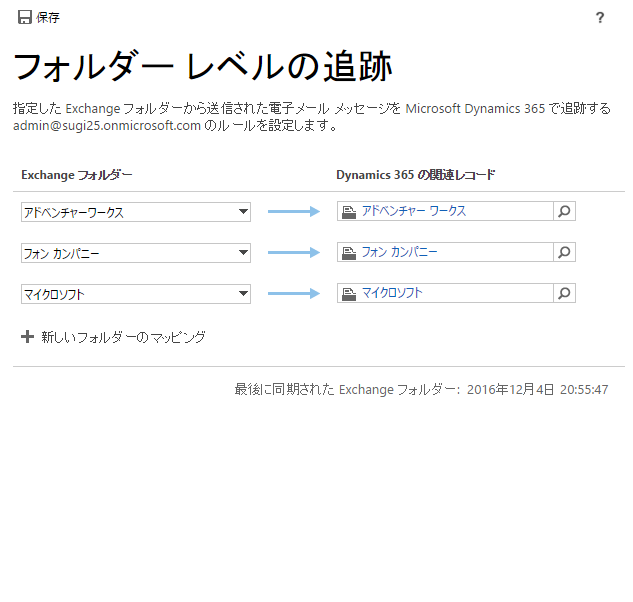Click the account icon beside アドベンチャー ワークス
Viewport: 633px width, 602px height.
tap(349, 212)
